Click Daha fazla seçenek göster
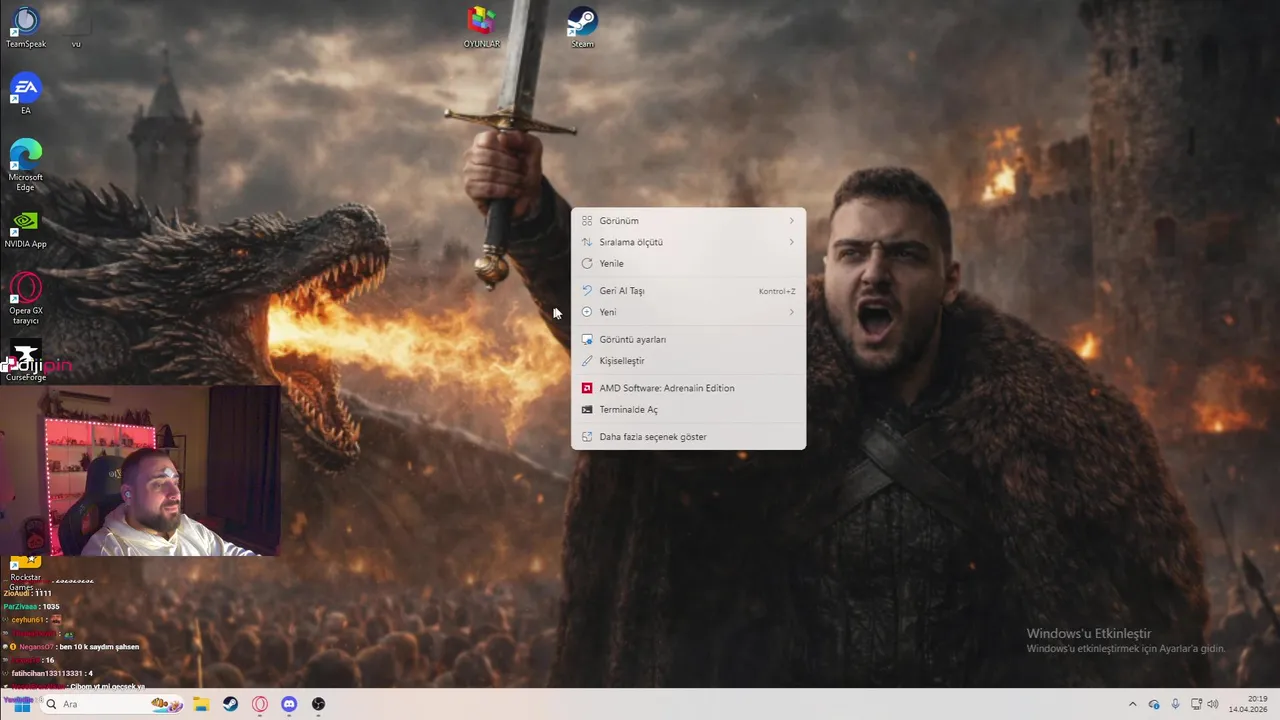Screen dimensions: 1280x720 click(x=688, y=437)
